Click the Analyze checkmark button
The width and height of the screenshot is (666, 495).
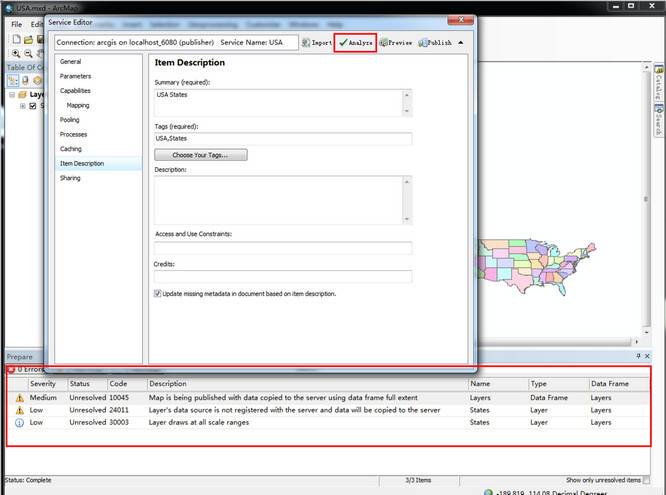(x=356, y=42)
